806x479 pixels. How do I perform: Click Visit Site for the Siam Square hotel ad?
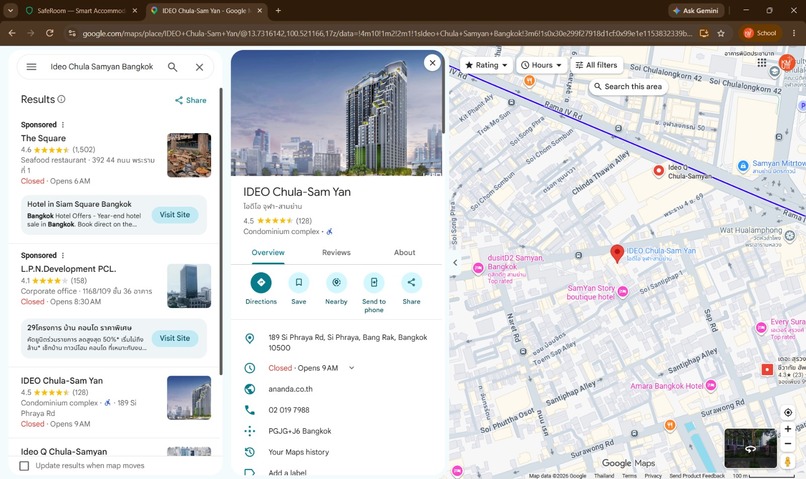(175, 215)
